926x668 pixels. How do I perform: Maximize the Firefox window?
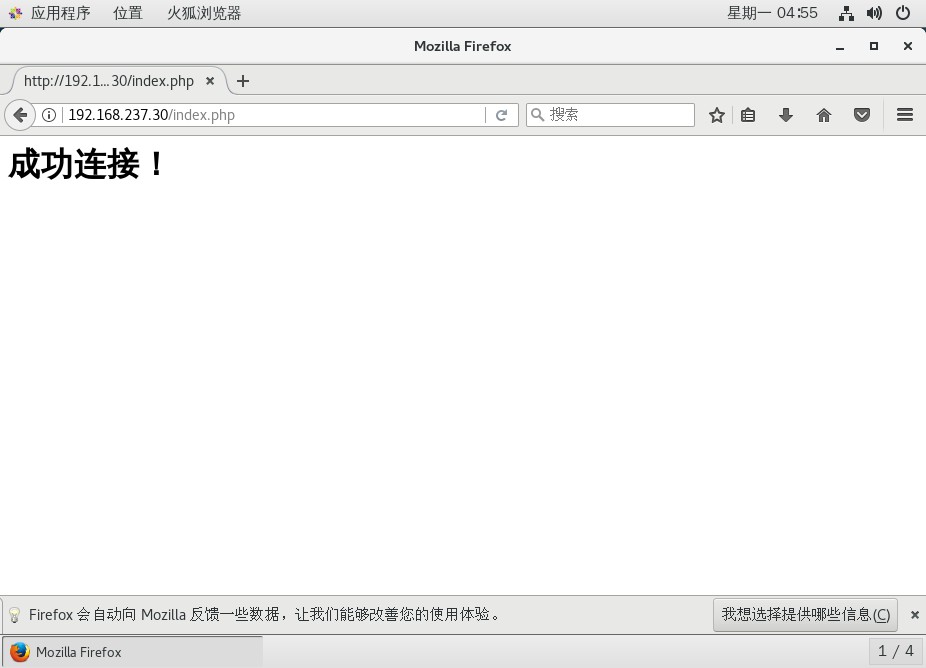coord(874,46)
